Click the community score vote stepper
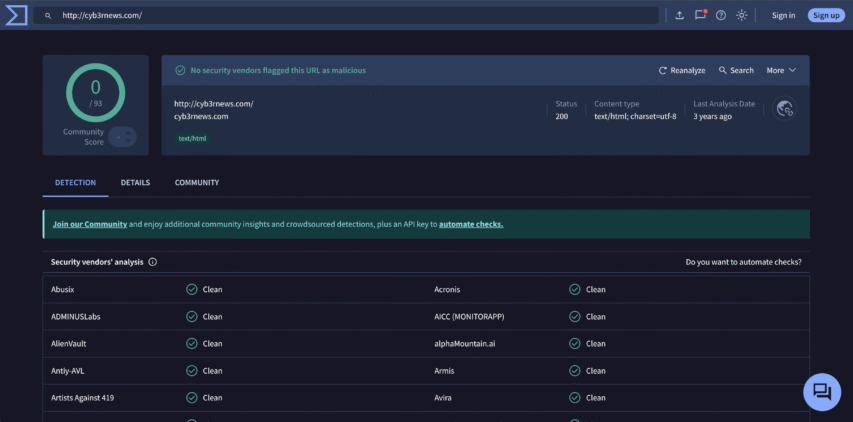This screenshot has width=853, height=422. click(122, 137)
